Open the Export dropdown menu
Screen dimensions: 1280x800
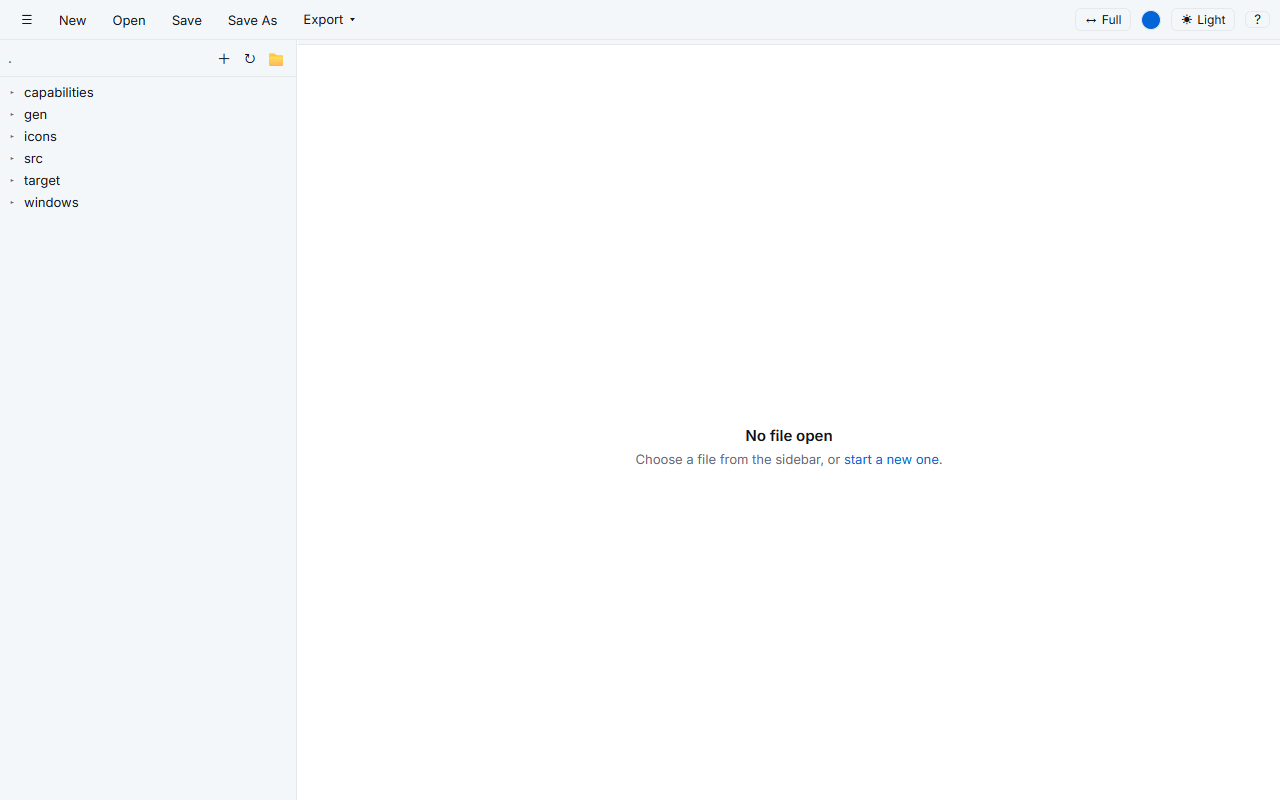pos(329,20)
